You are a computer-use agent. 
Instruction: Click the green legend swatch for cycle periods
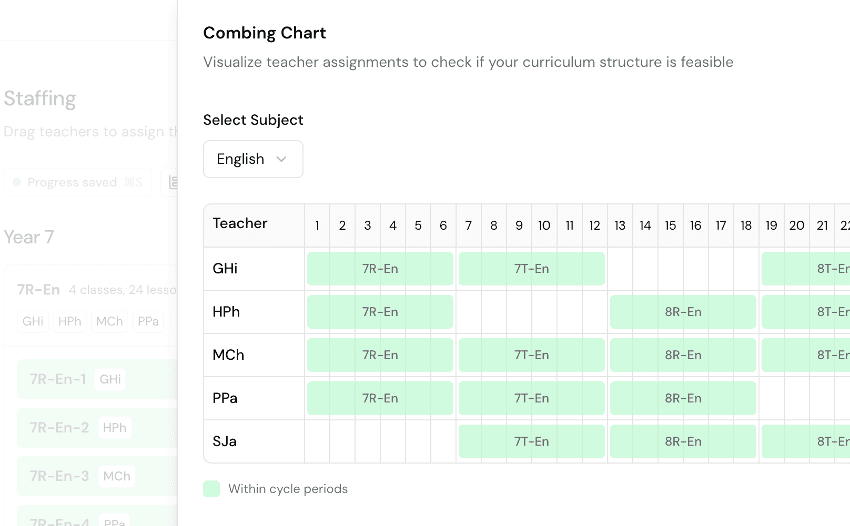tap(211, 489)
